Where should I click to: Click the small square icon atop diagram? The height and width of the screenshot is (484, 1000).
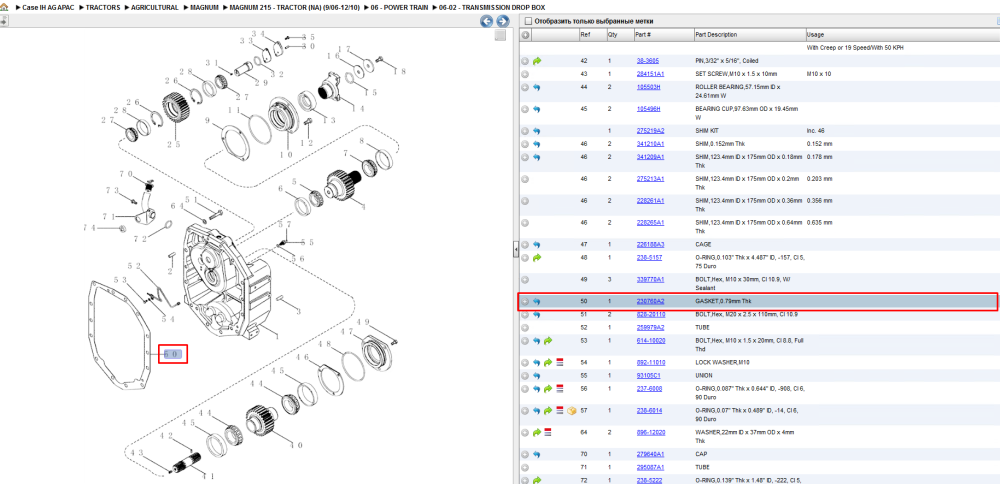click(500, 36)
